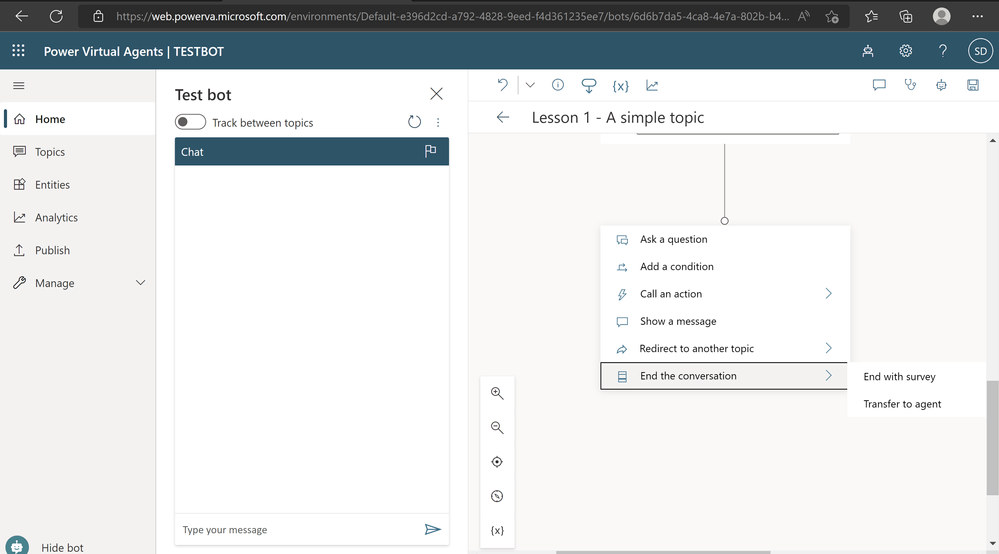Expand End the conversation submenu arrow
The image size is (999, 554).
tap(828, 376)
